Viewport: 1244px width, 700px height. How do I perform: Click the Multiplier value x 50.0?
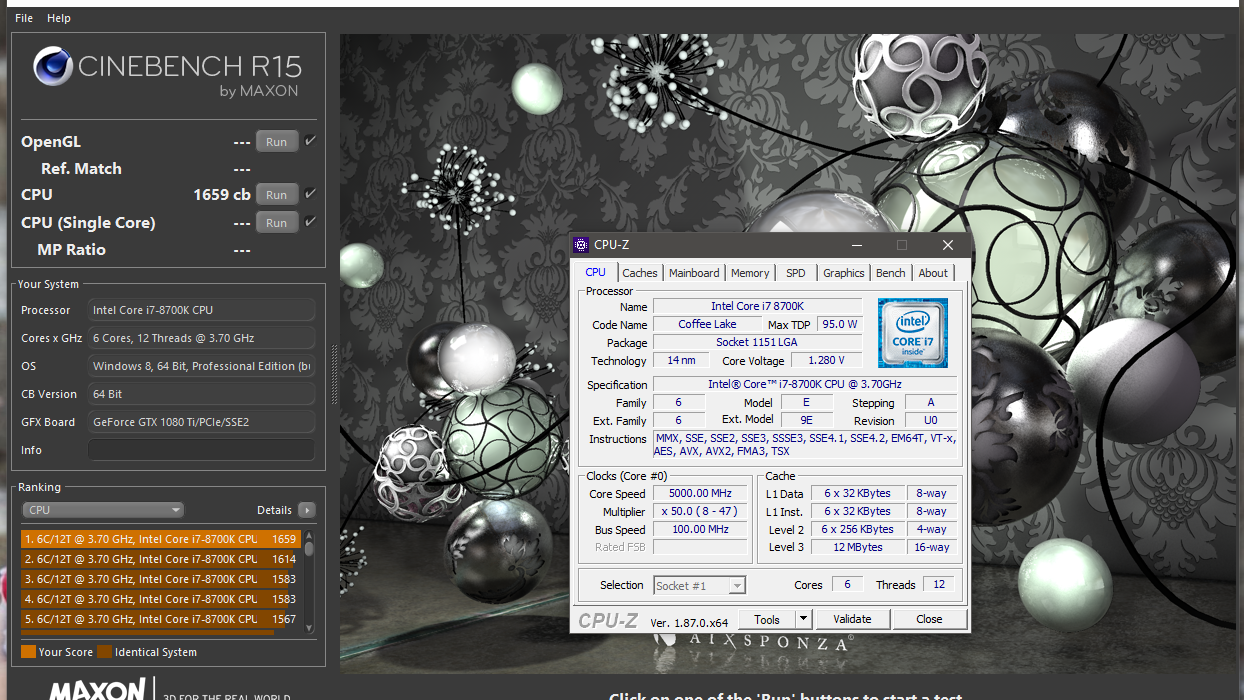(700, 511)
